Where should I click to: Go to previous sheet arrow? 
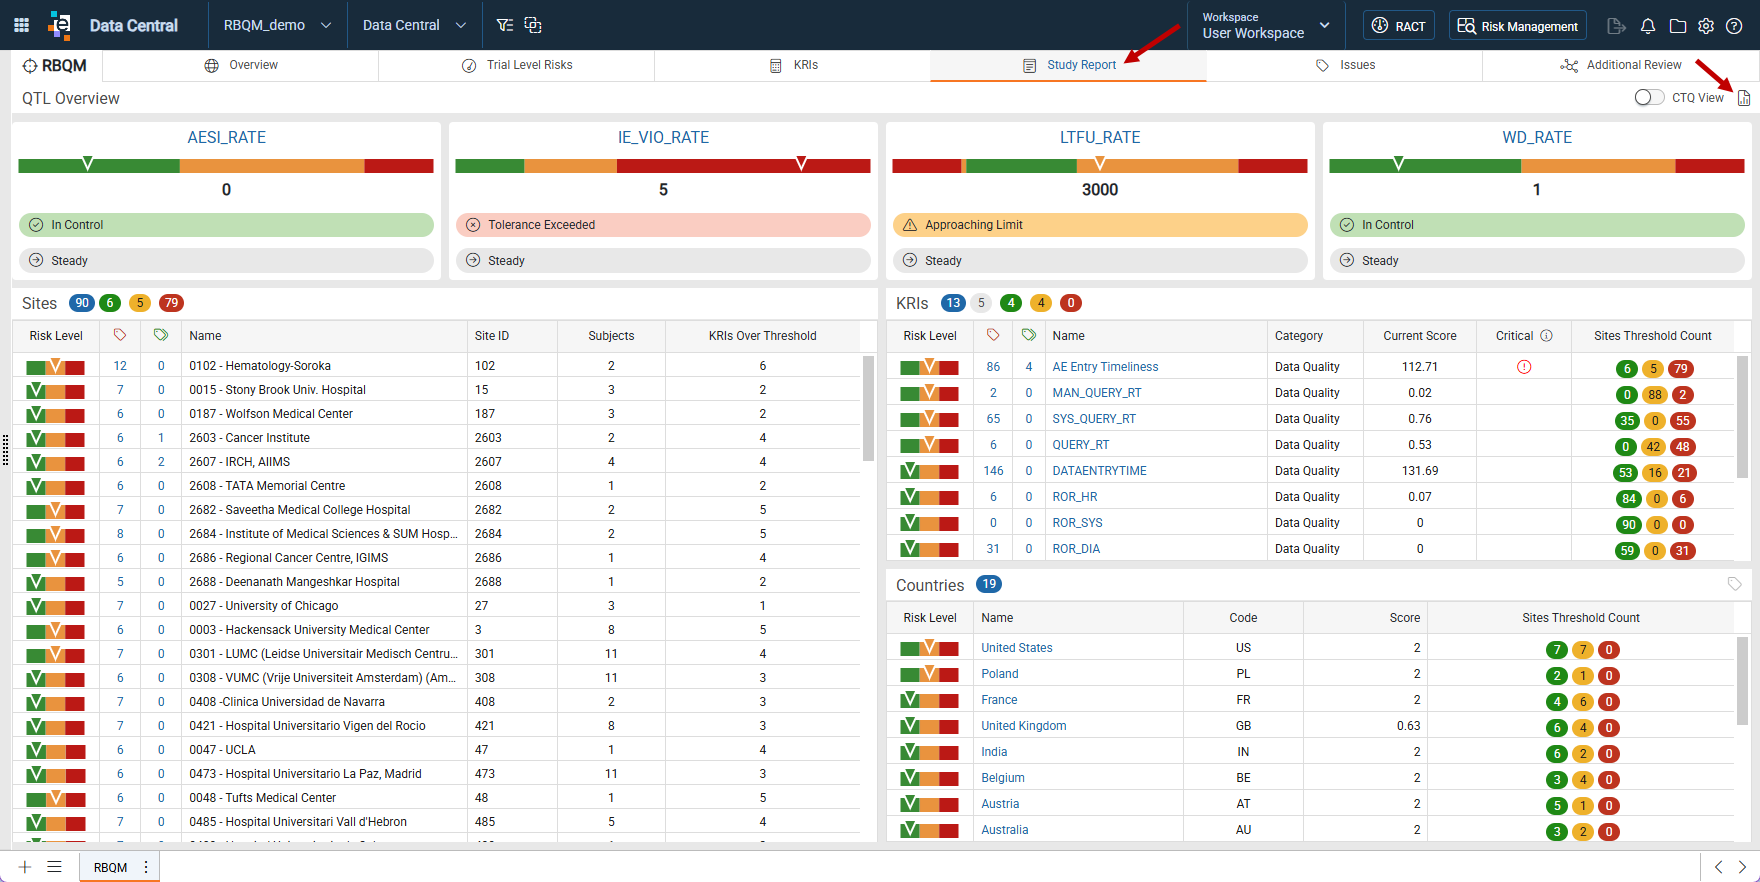pyautogui.click(x=1718, y=867)
